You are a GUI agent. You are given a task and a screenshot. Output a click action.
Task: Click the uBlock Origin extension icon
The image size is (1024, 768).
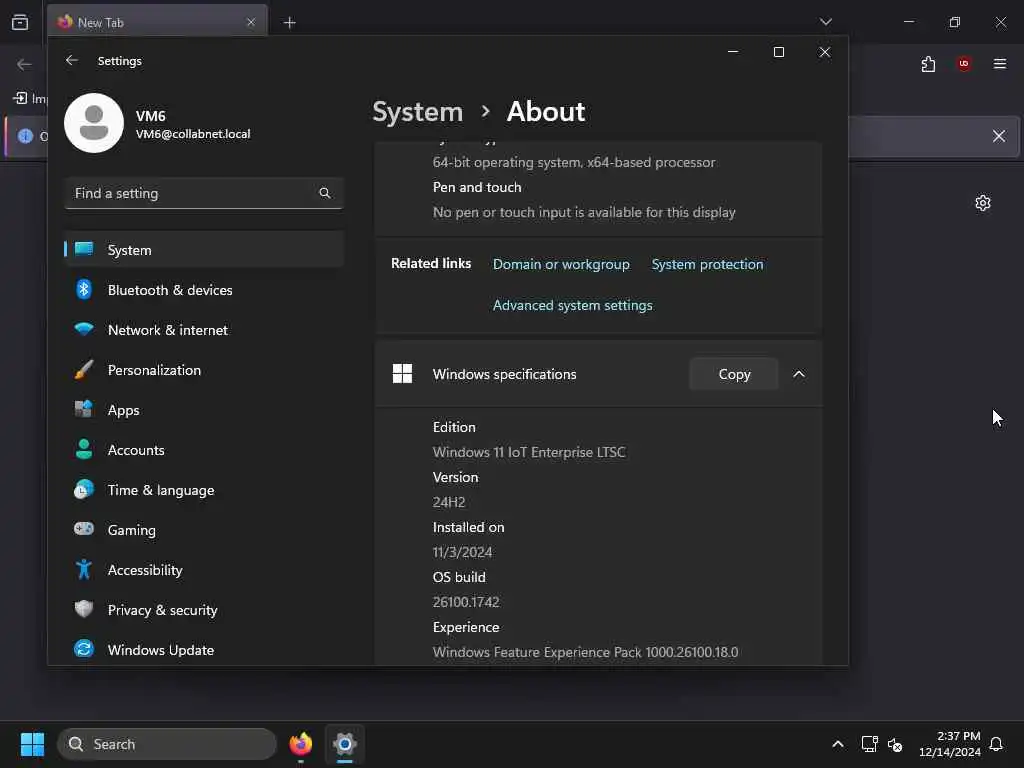coord(964,63)
